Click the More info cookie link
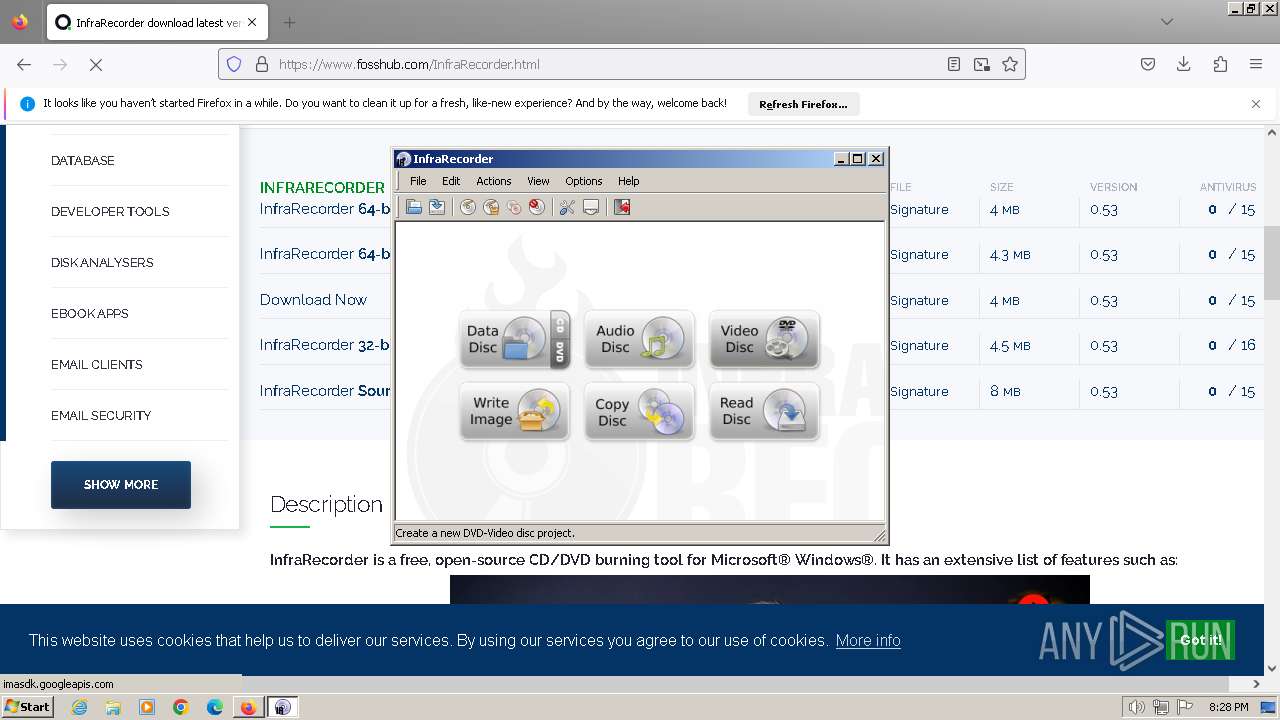 click(868, 640)
